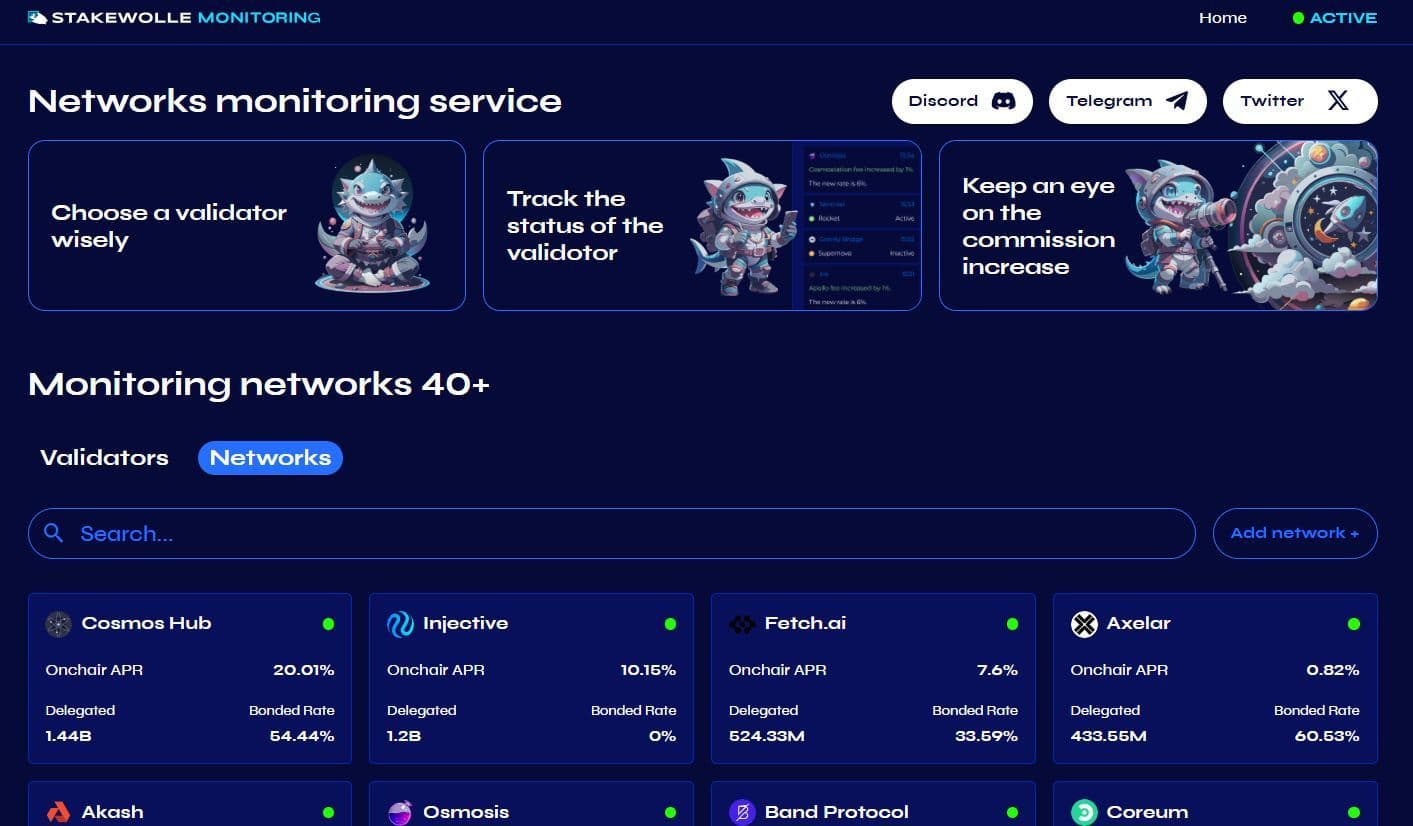Open the Axelar network name

tap(1138, 623)
